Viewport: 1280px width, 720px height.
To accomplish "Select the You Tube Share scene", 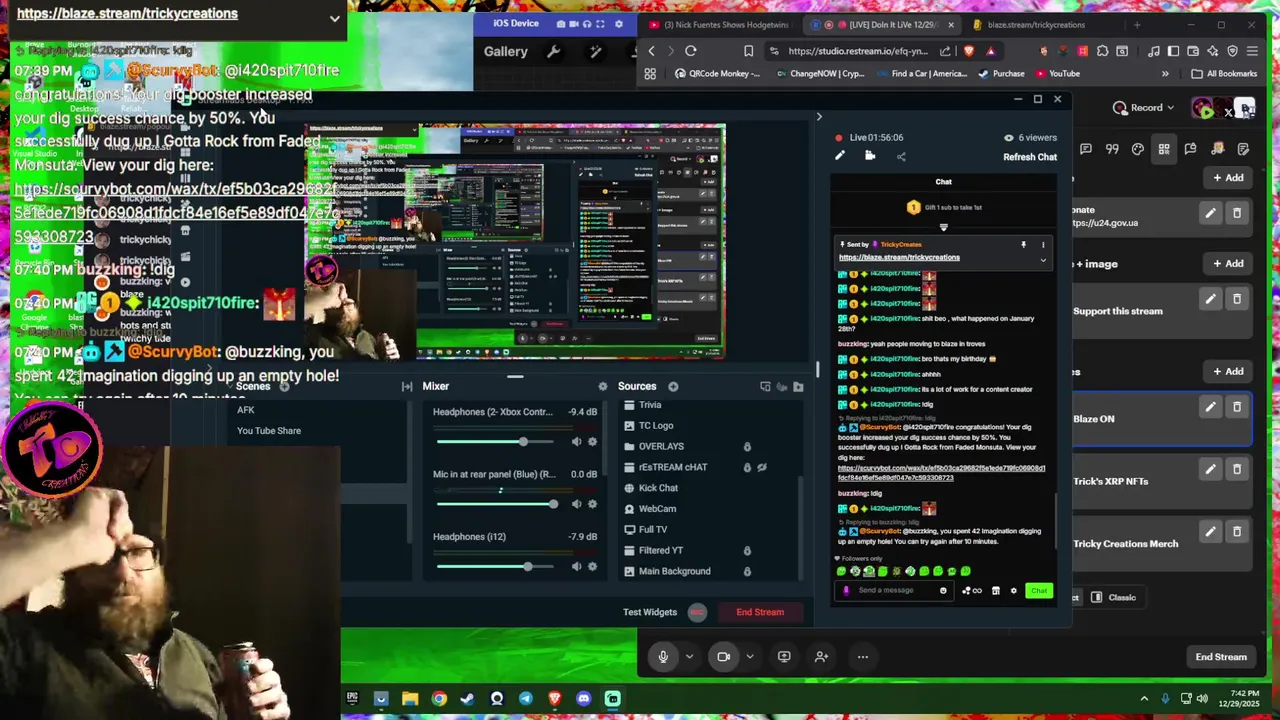I will (x=269, y=431).
